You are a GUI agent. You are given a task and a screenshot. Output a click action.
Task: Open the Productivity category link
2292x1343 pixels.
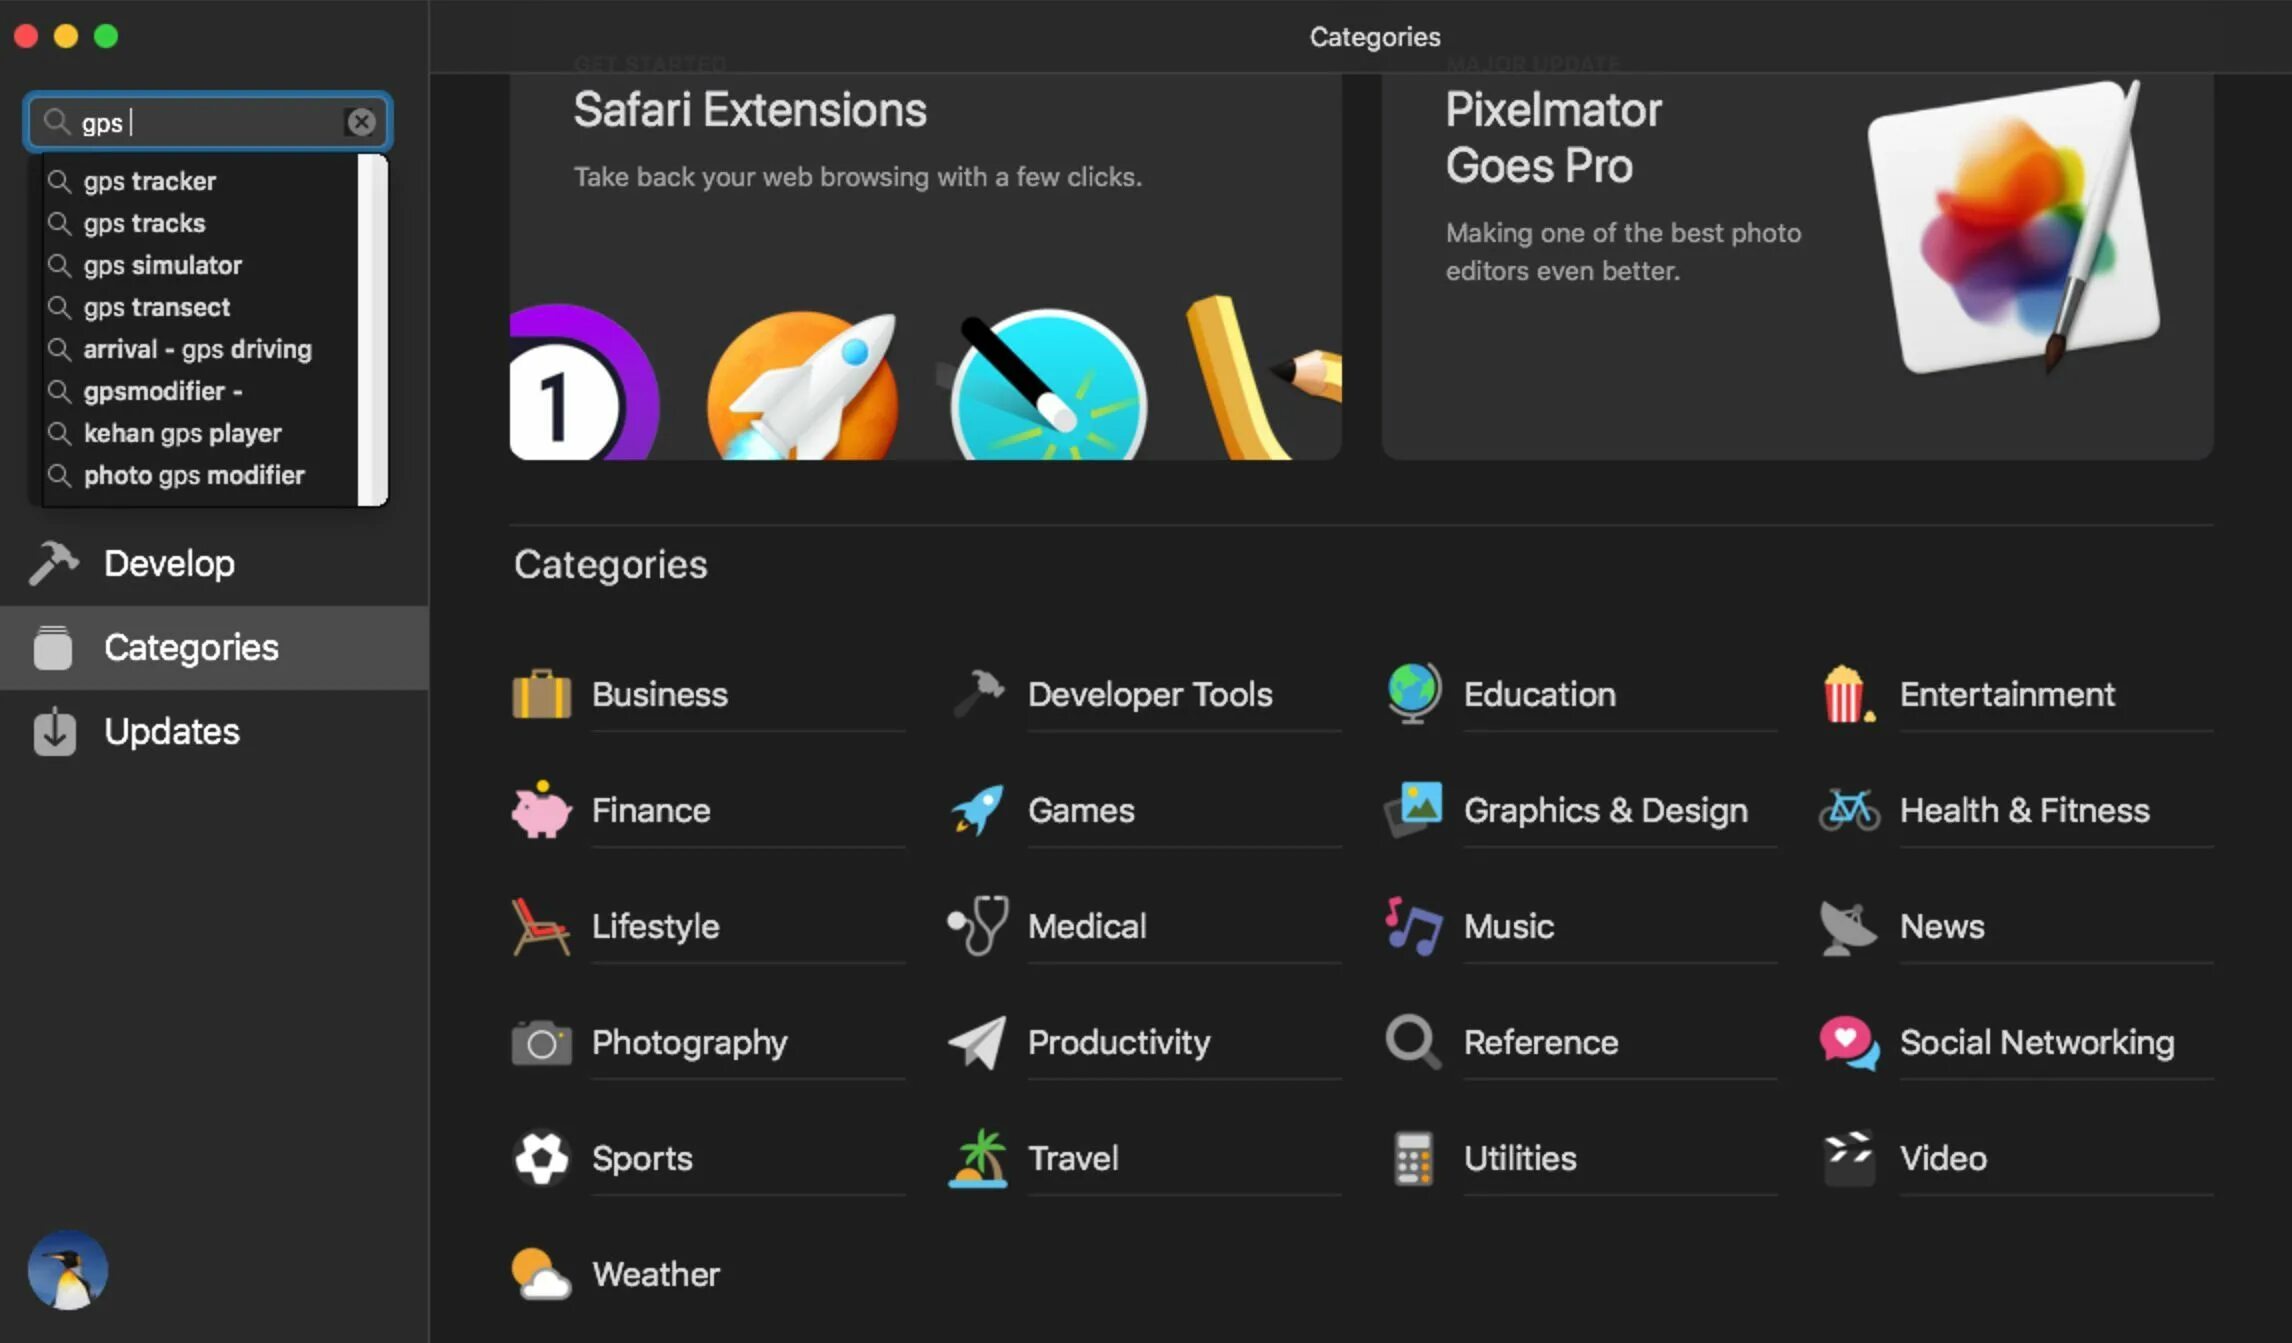(1118, 1042)
